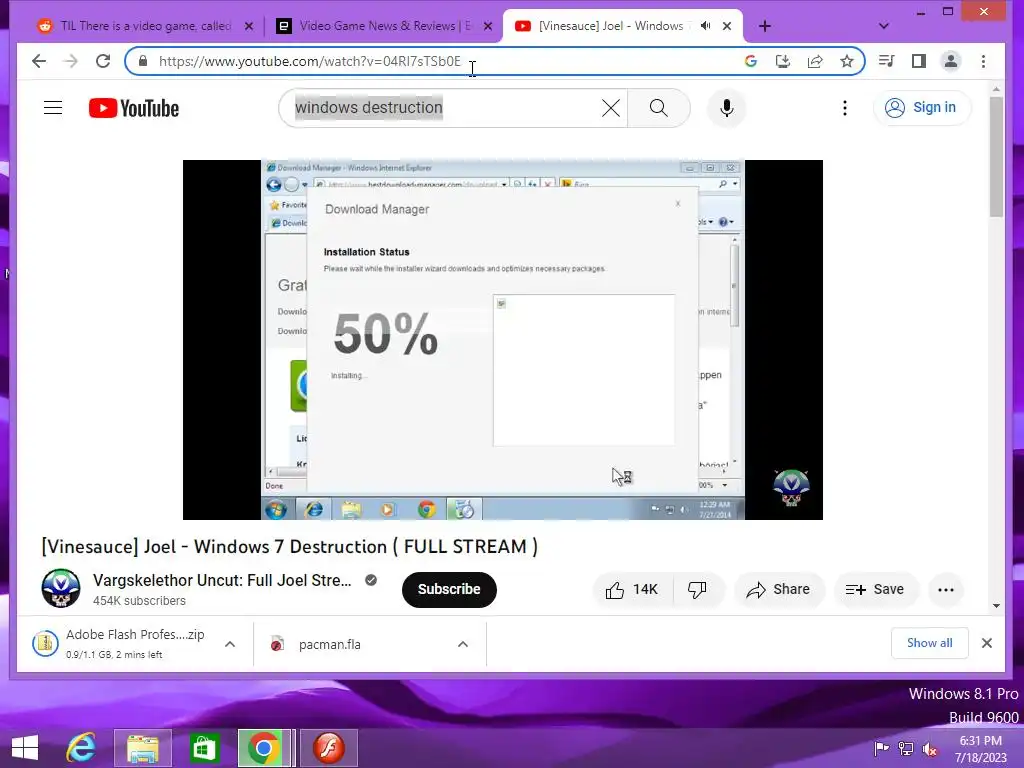Share this page via address bar icon

point(815,61)
